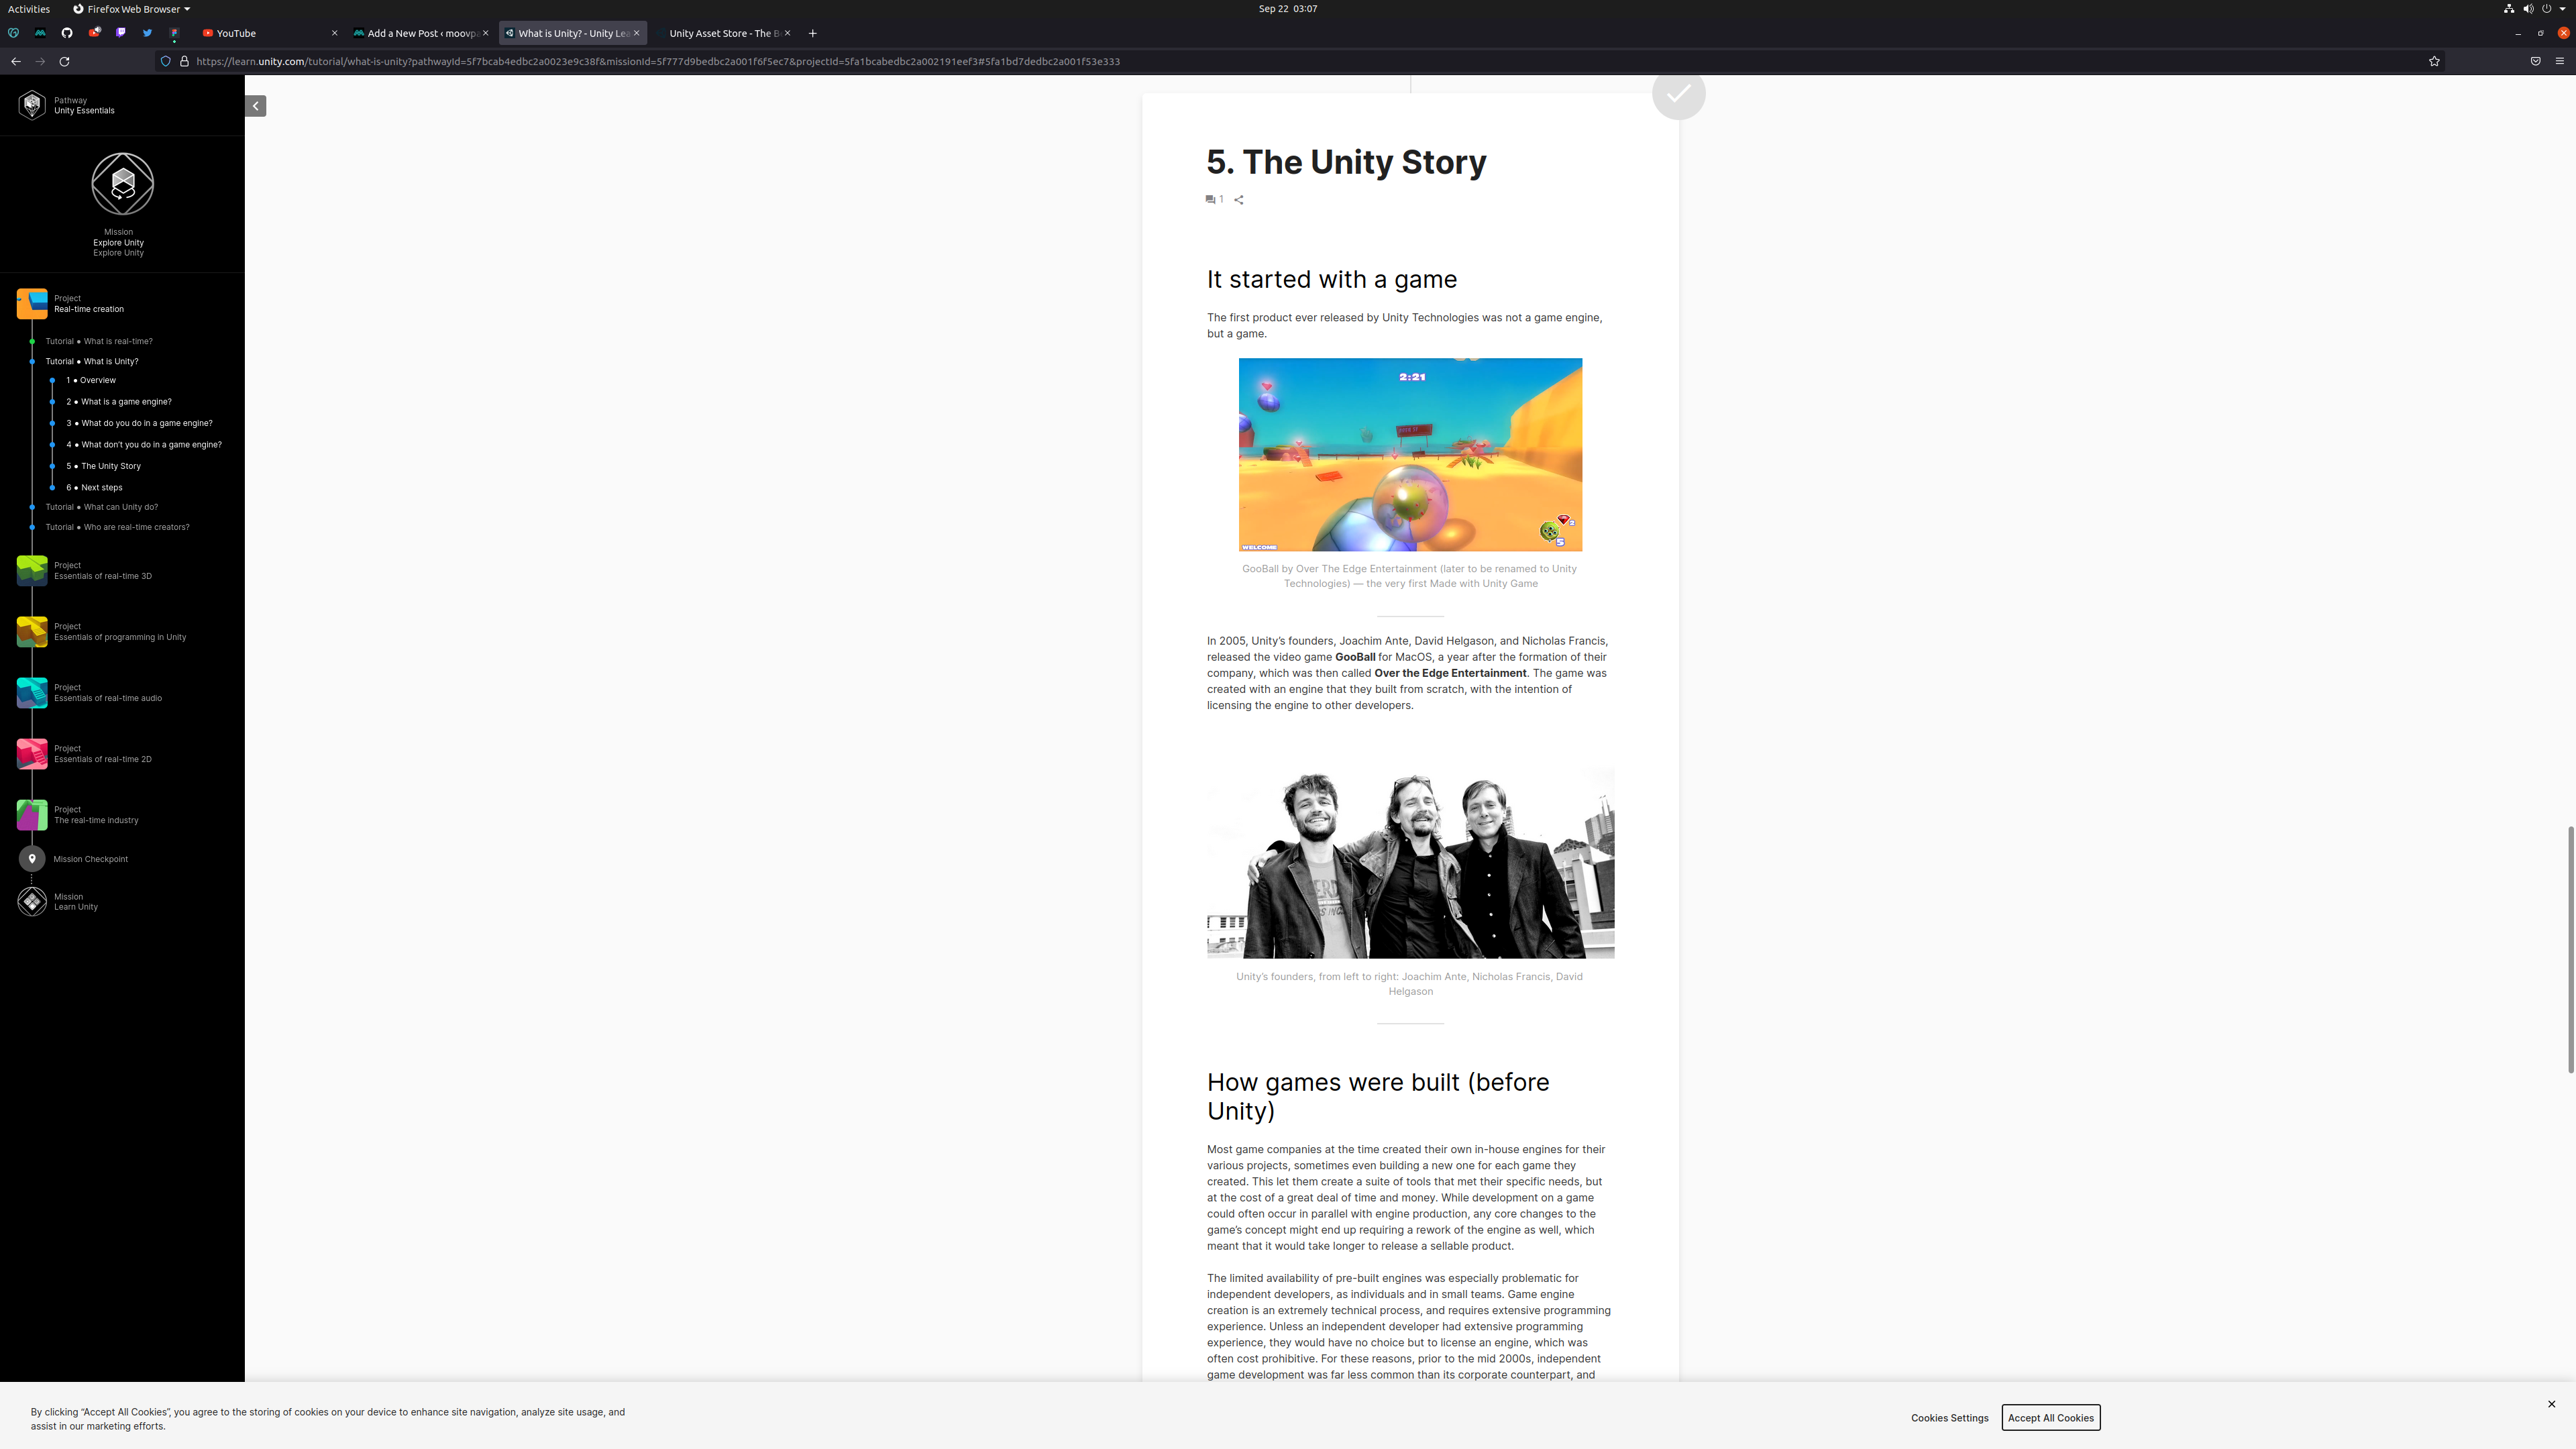Click the Learn Unity mission icon
This screenshot has width=2576, height=1449.
tap(32, 899)
